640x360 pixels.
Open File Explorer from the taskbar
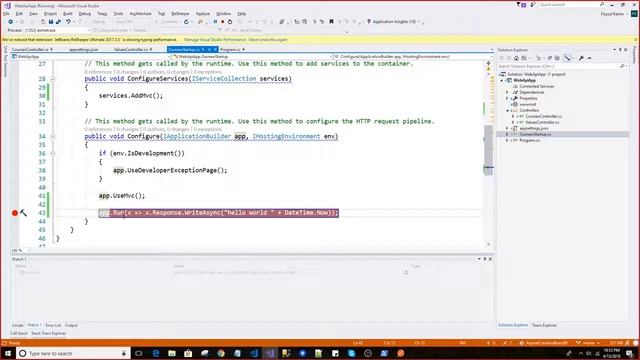coord(172,353)
